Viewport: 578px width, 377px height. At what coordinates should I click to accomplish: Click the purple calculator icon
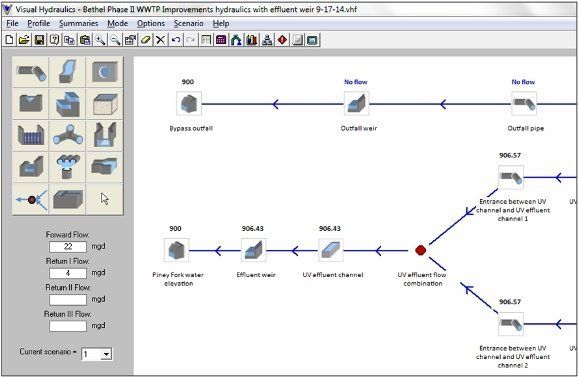[221, 40]
